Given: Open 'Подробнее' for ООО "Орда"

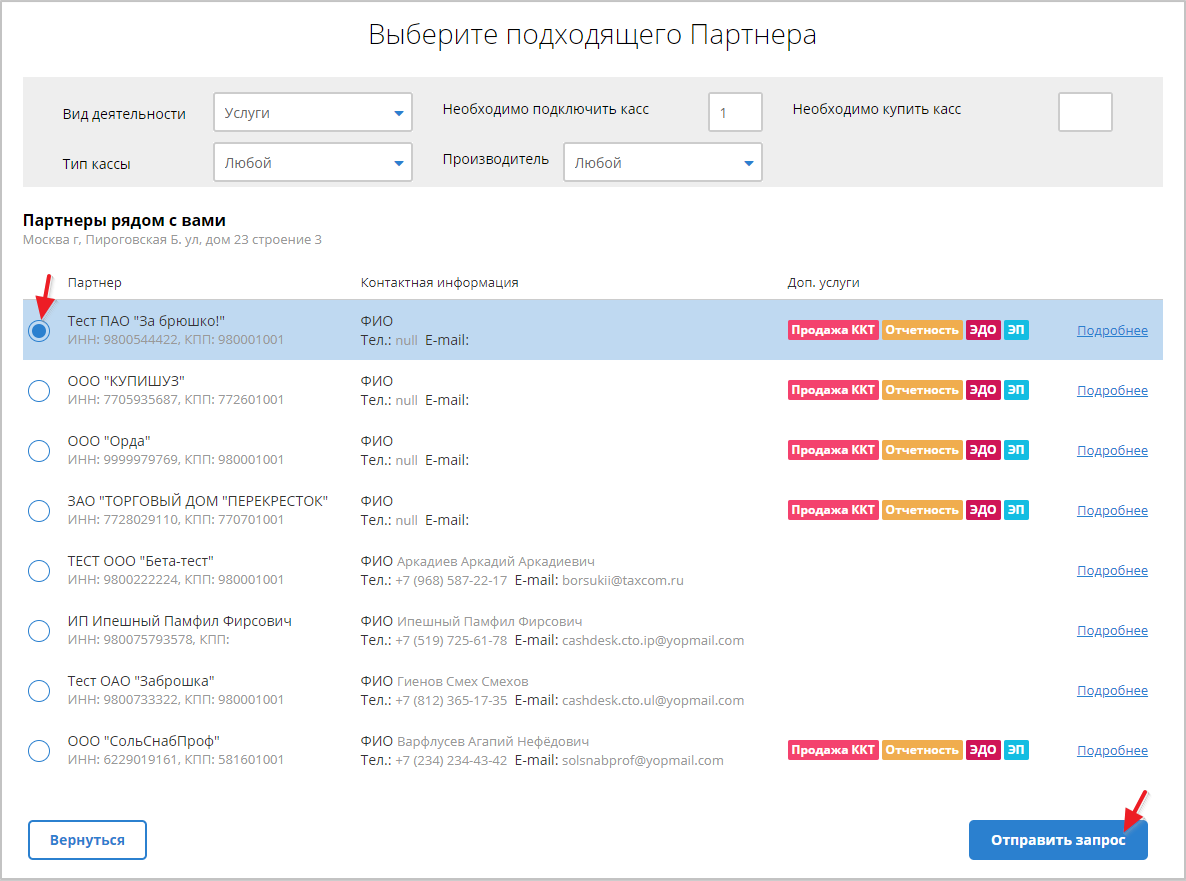Looking at the screenshot, I should point(1112,451).
